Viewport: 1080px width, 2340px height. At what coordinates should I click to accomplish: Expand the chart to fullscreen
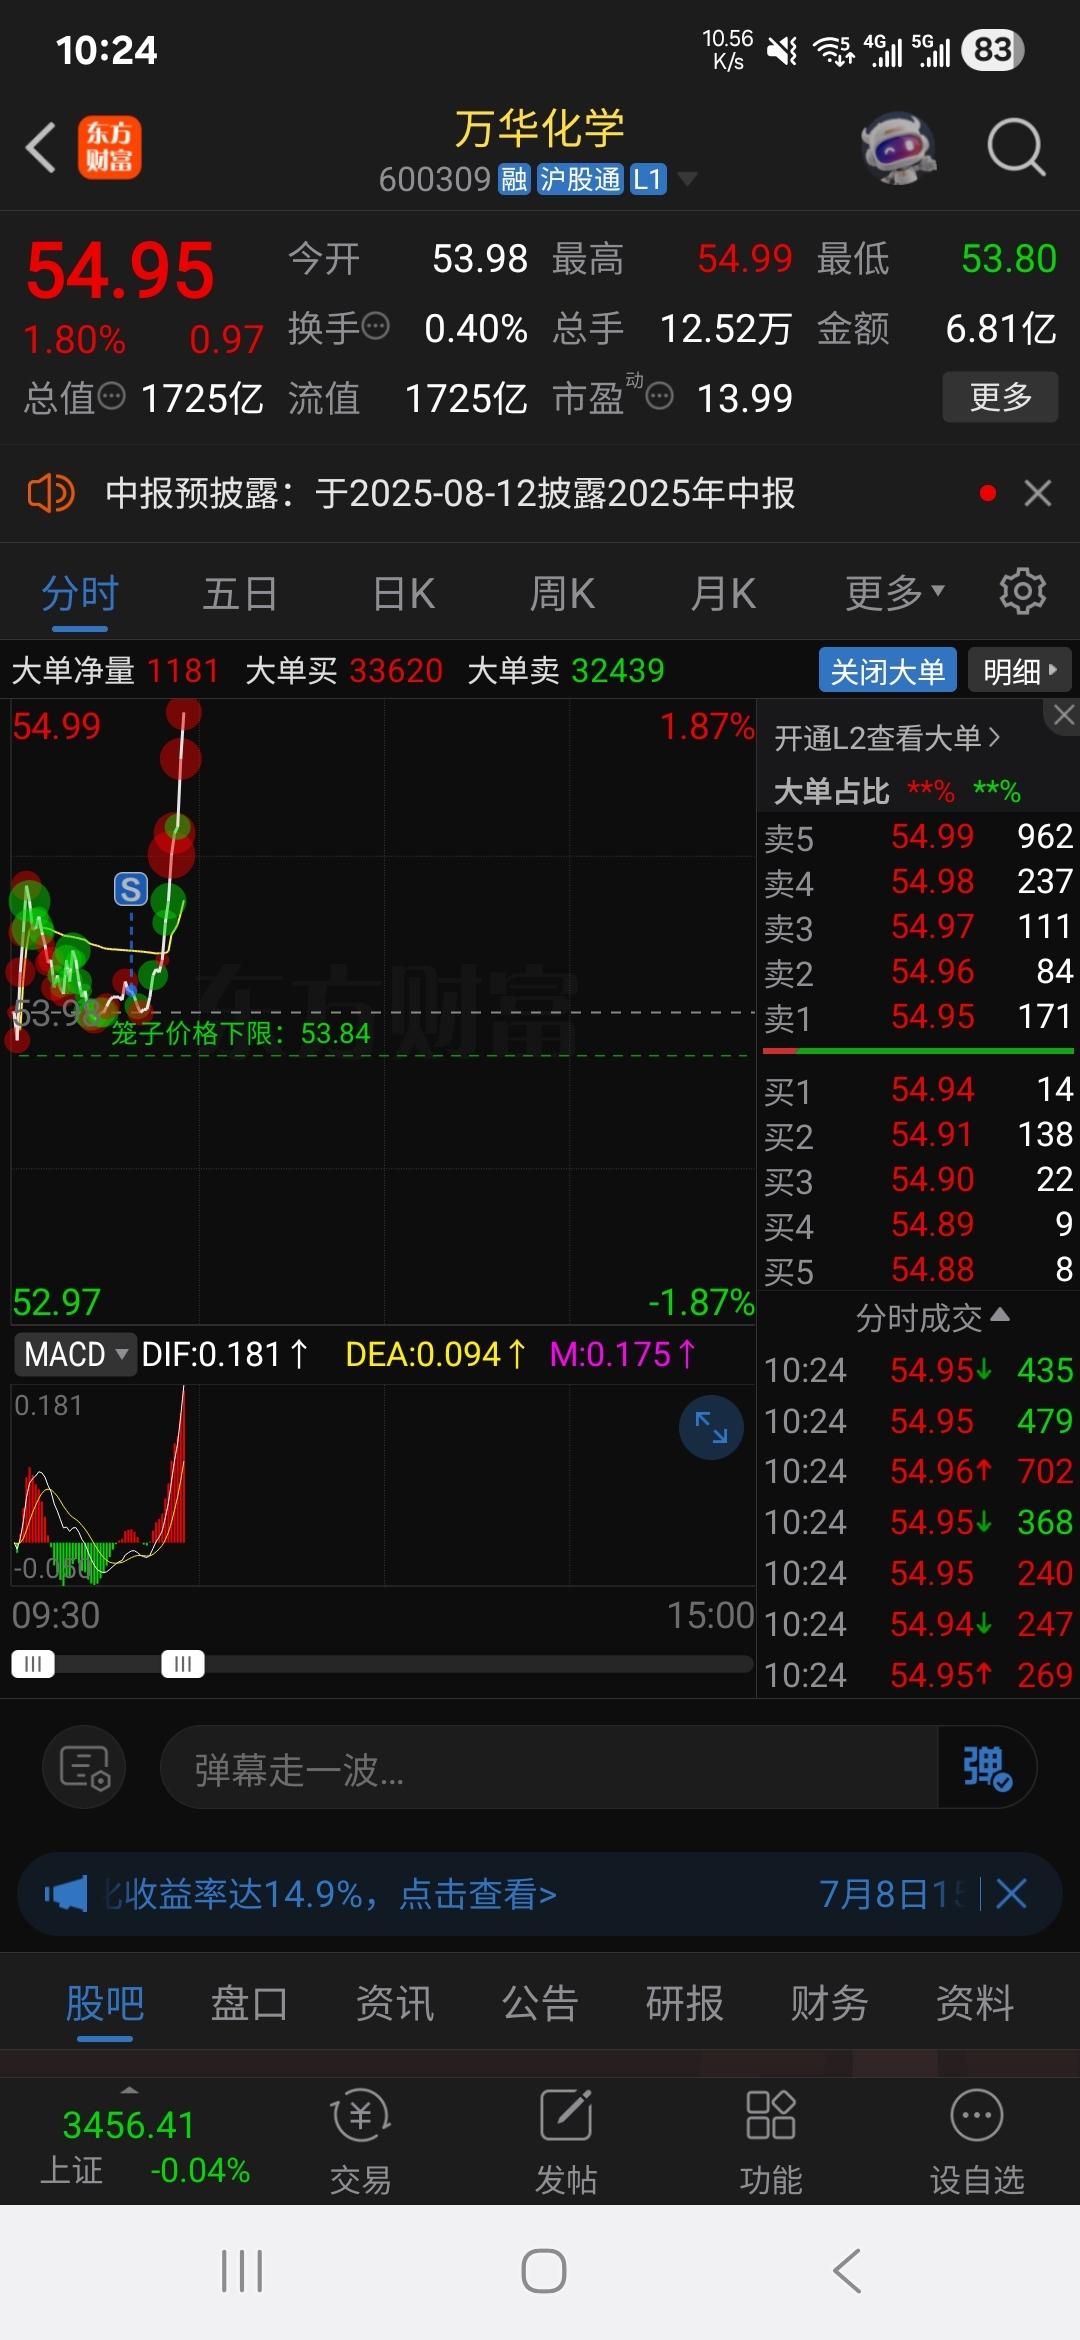pos(711,1427)
